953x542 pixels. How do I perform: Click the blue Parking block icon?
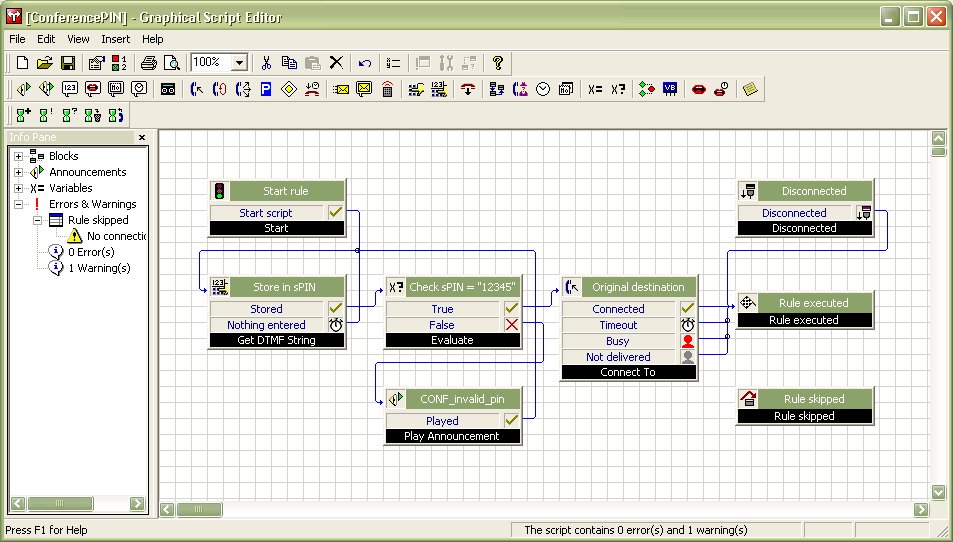pos(266,89)
